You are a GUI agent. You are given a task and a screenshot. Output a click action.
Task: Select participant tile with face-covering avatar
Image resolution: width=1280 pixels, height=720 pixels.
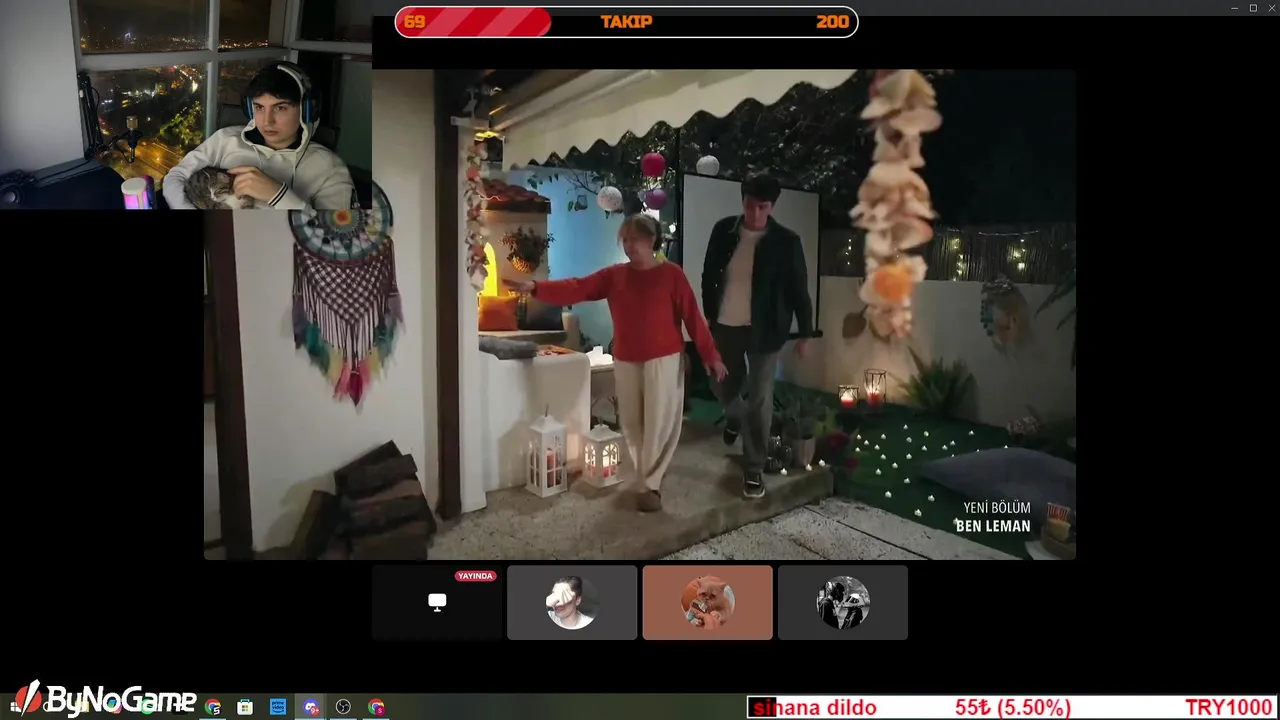(572, 602)
